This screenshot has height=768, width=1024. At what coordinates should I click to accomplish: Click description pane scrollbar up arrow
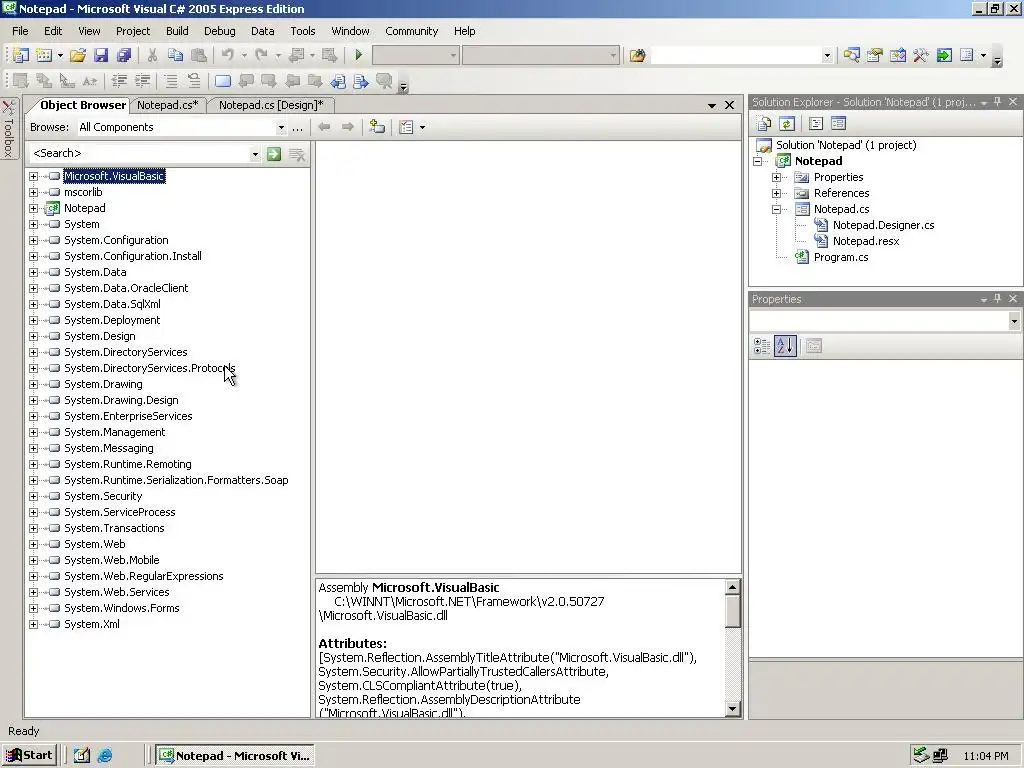(733, 587)
